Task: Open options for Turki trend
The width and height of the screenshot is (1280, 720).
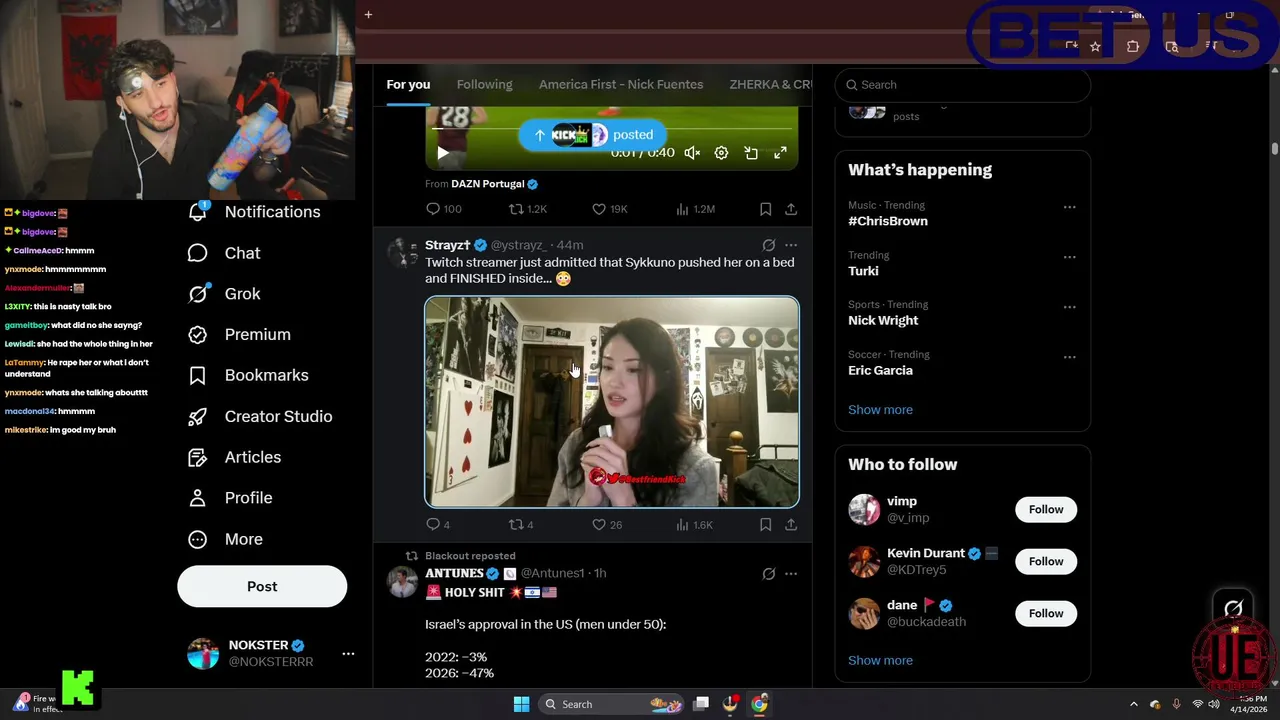Action: (1069, 257)
